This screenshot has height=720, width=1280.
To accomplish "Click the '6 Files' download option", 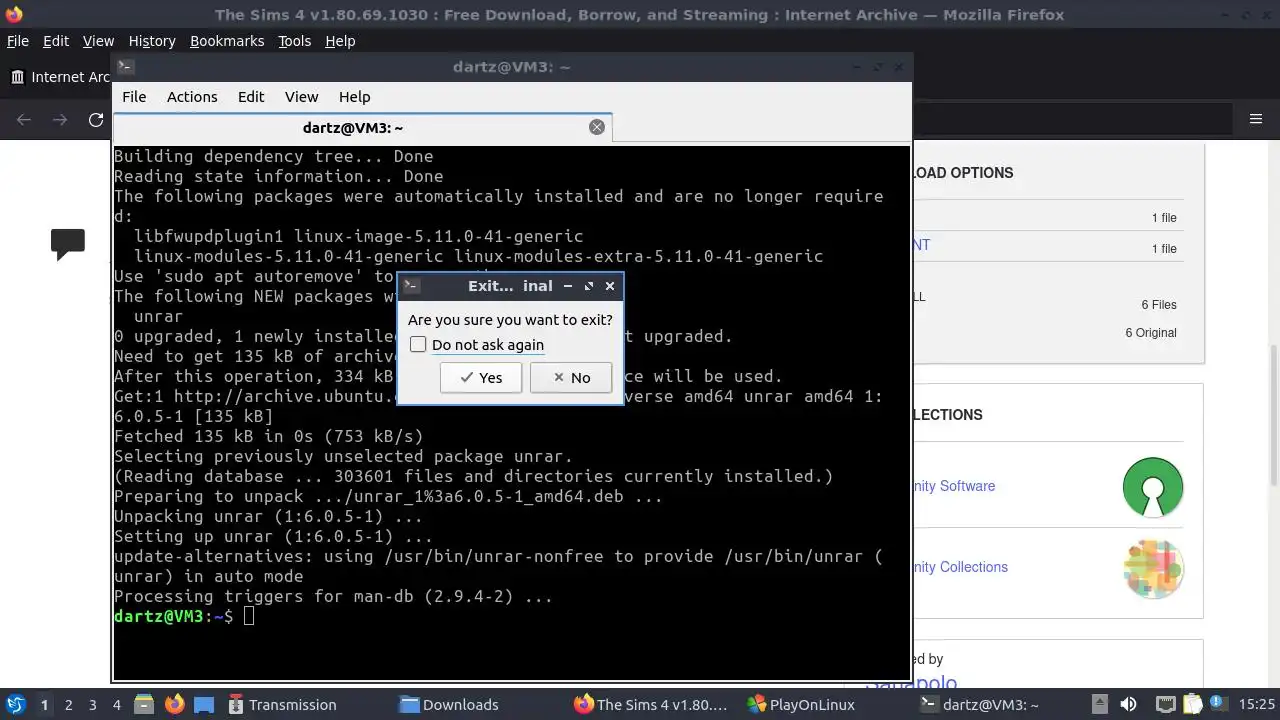I will point(1159,305).
